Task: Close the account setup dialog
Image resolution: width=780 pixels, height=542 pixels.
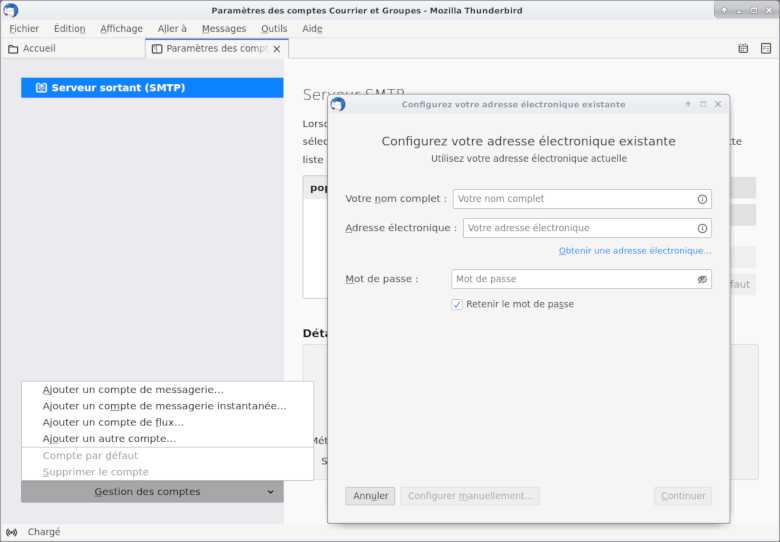Action: [718, 104]
